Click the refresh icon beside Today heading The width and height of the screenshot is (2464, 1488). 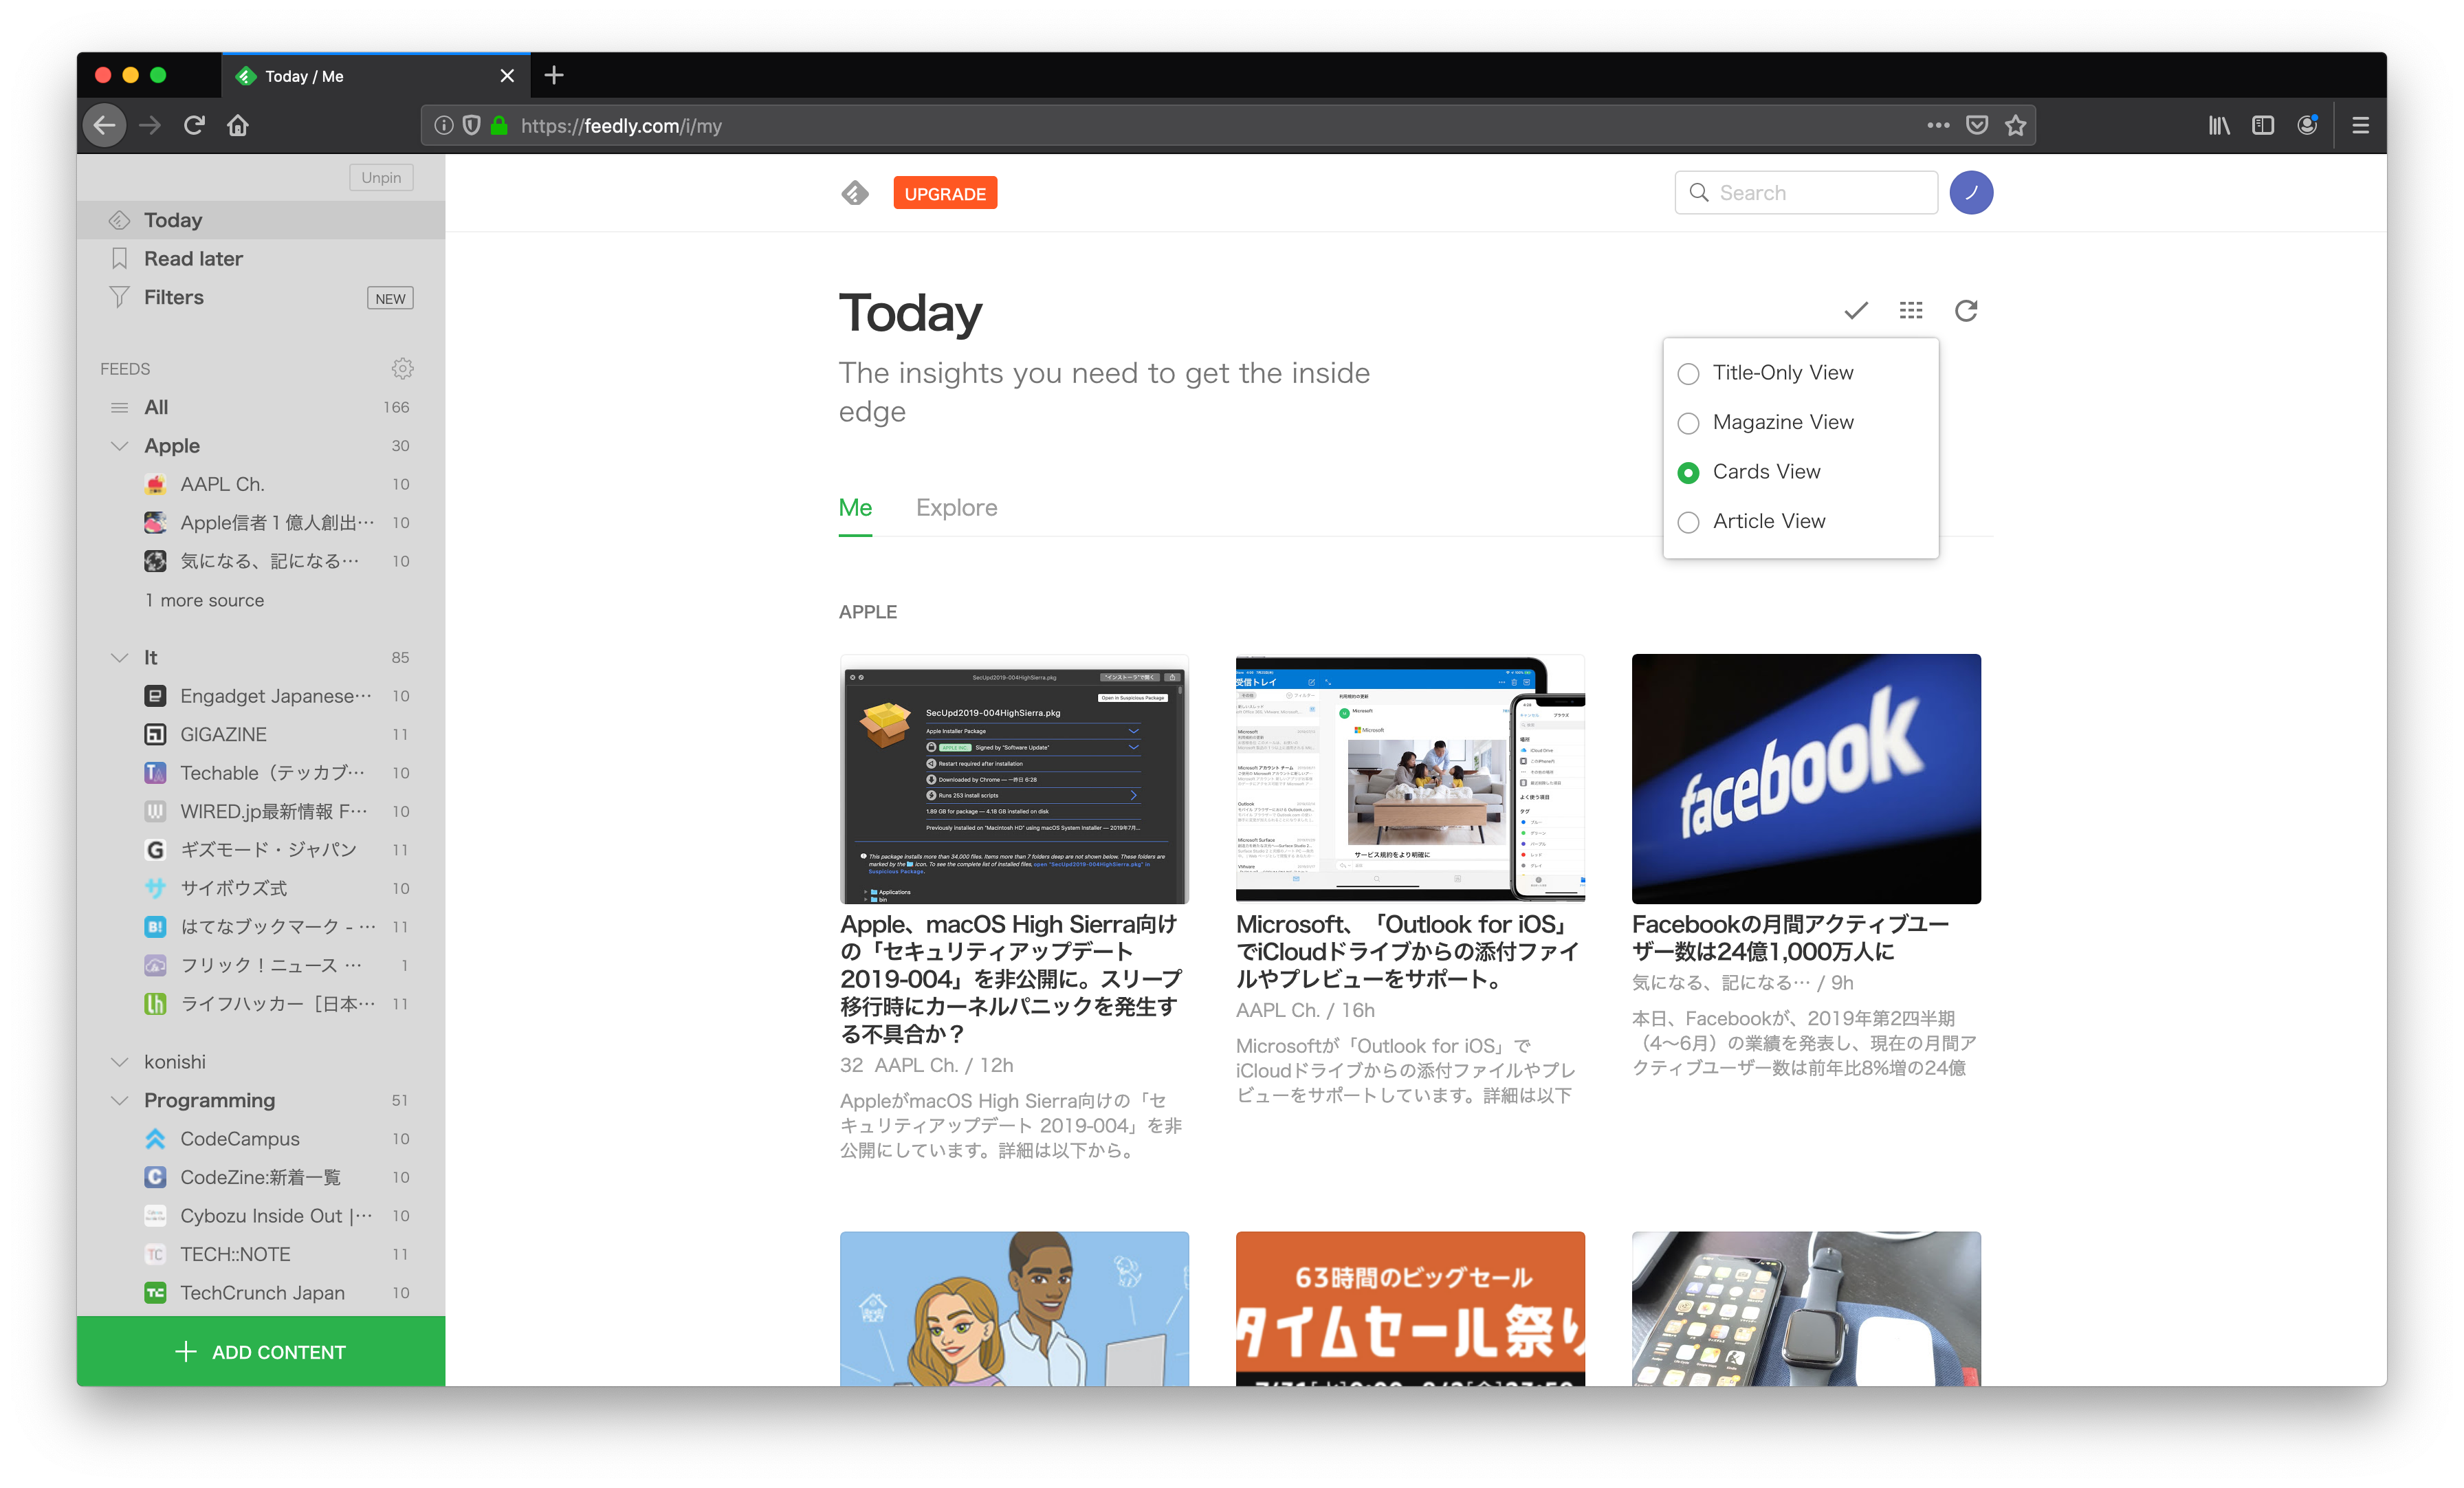(x=1965, y=311)
